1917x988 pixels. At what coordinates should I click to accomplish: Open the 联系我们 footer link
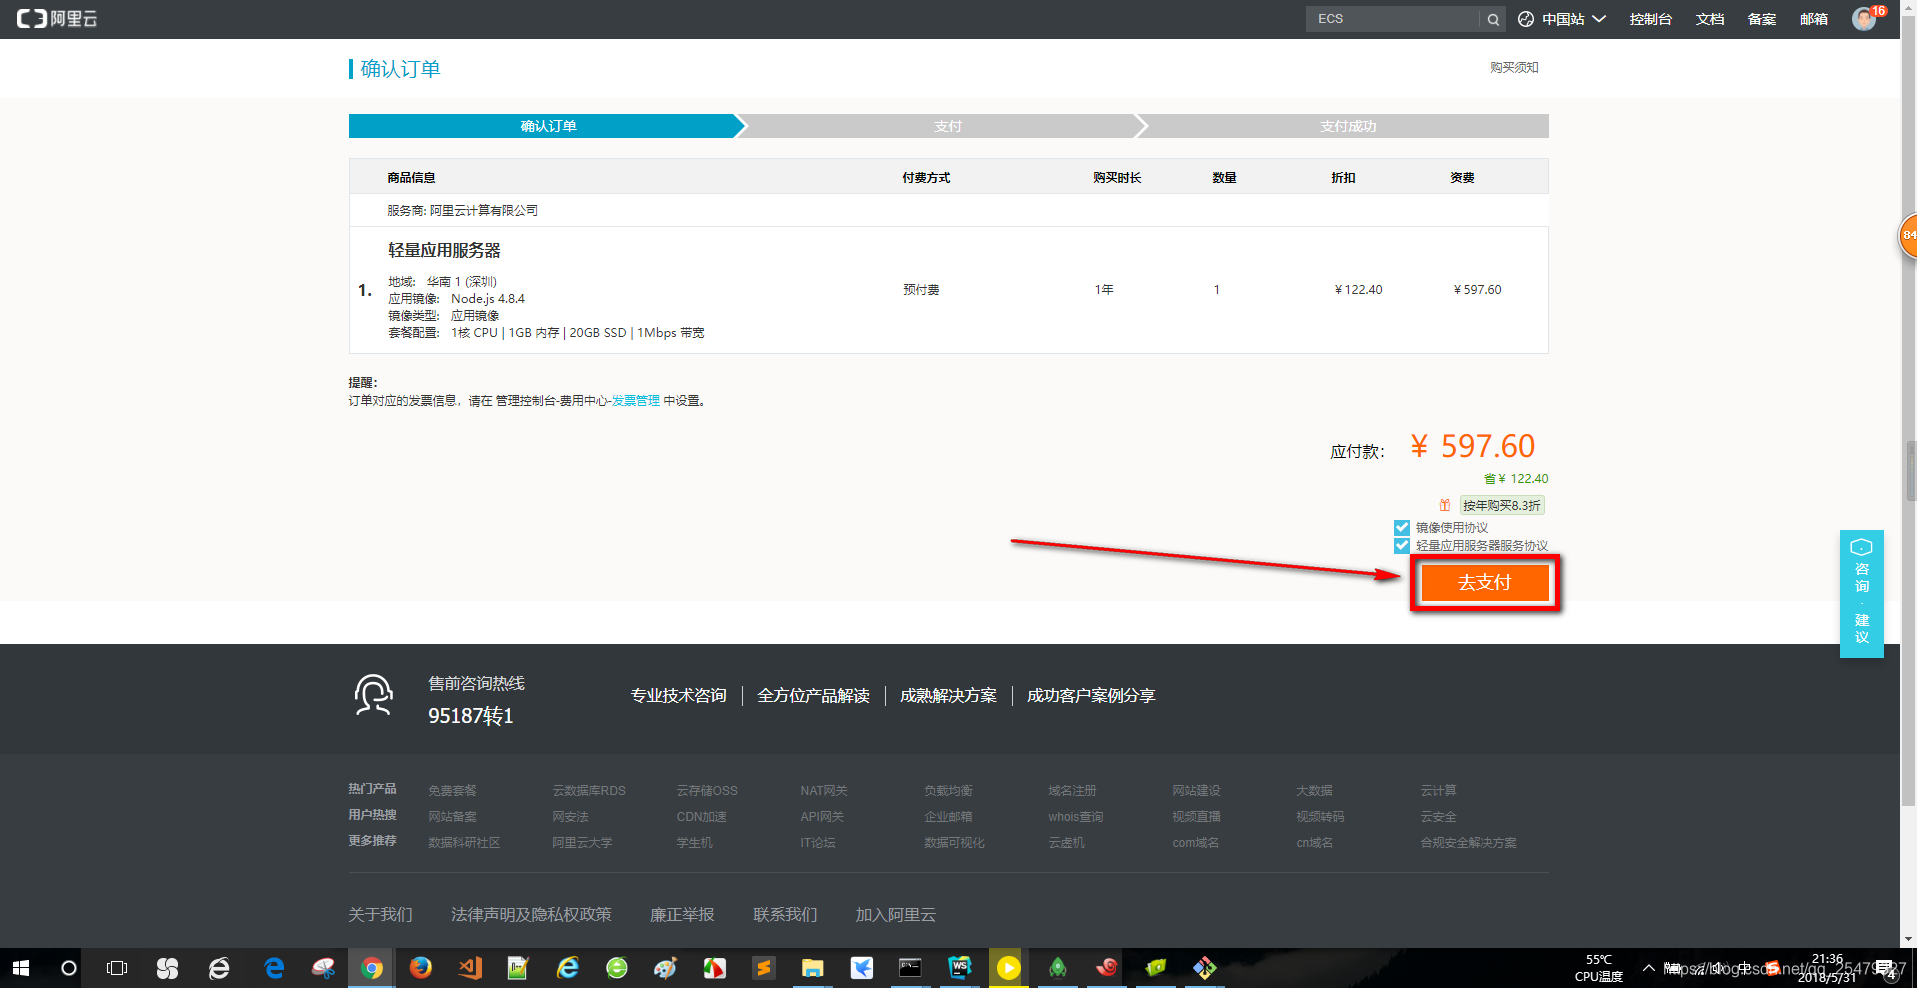785,914
